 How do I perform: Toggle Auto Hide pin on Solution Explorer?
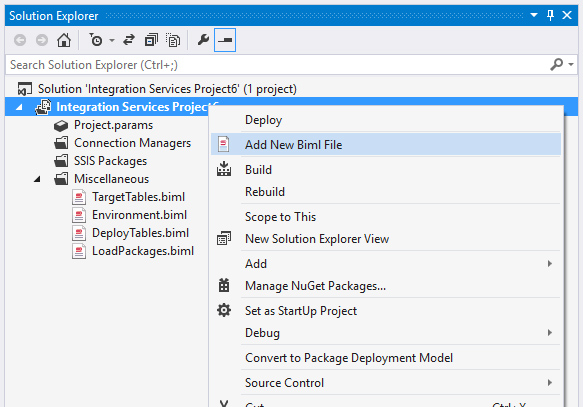[x=551, y=15]
